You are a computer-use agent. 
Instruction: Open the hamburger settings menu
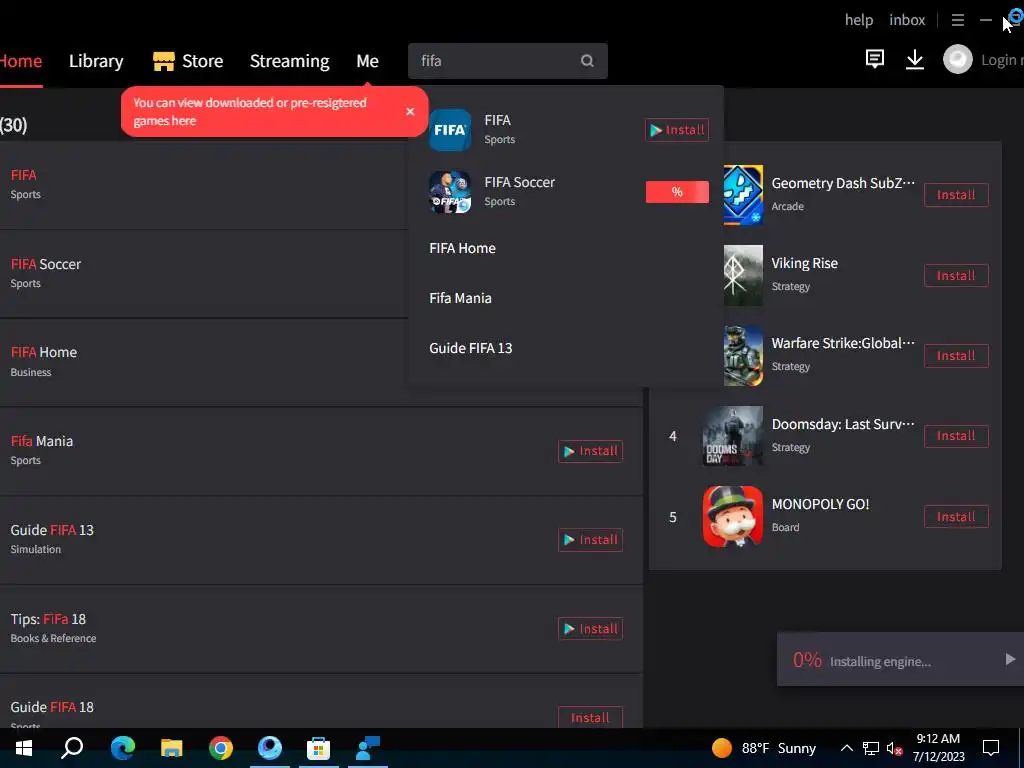pos(957,20)
